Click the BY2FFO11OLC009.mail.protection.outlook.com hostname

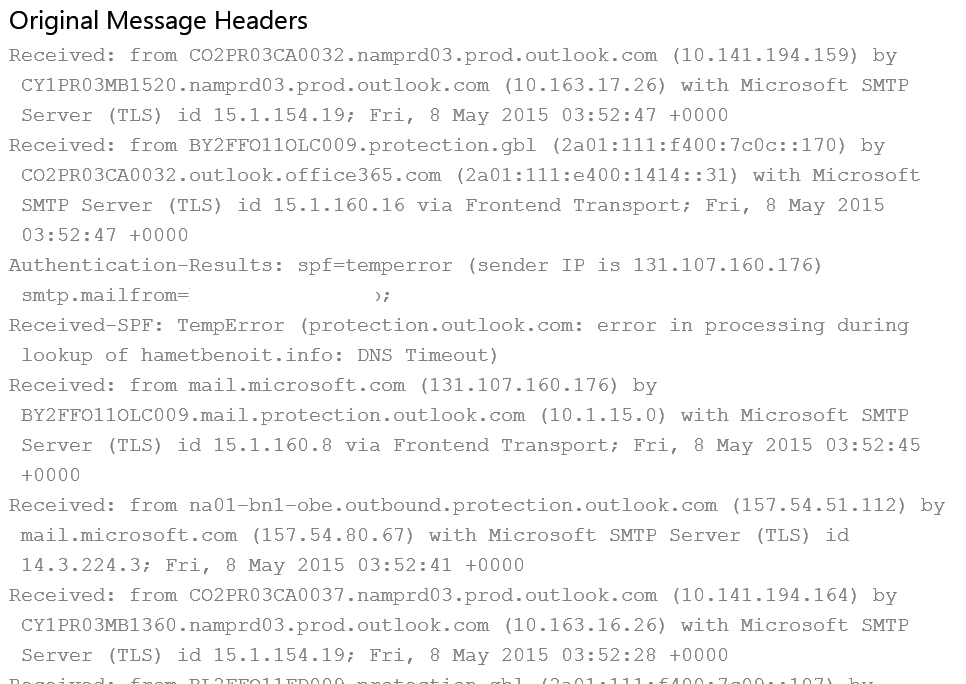[273, 415]
